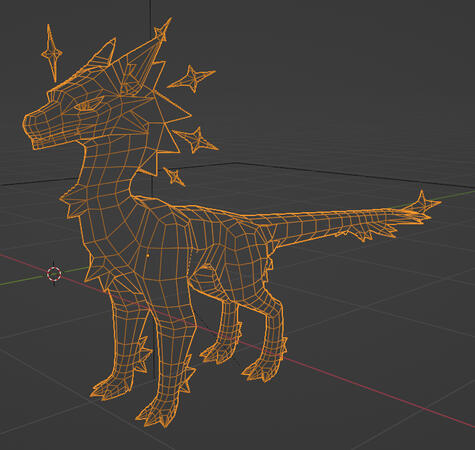The width and height of the screenshot is (475, 450).
Task: Click the star on the ear tip
Action: coord(163,30)
